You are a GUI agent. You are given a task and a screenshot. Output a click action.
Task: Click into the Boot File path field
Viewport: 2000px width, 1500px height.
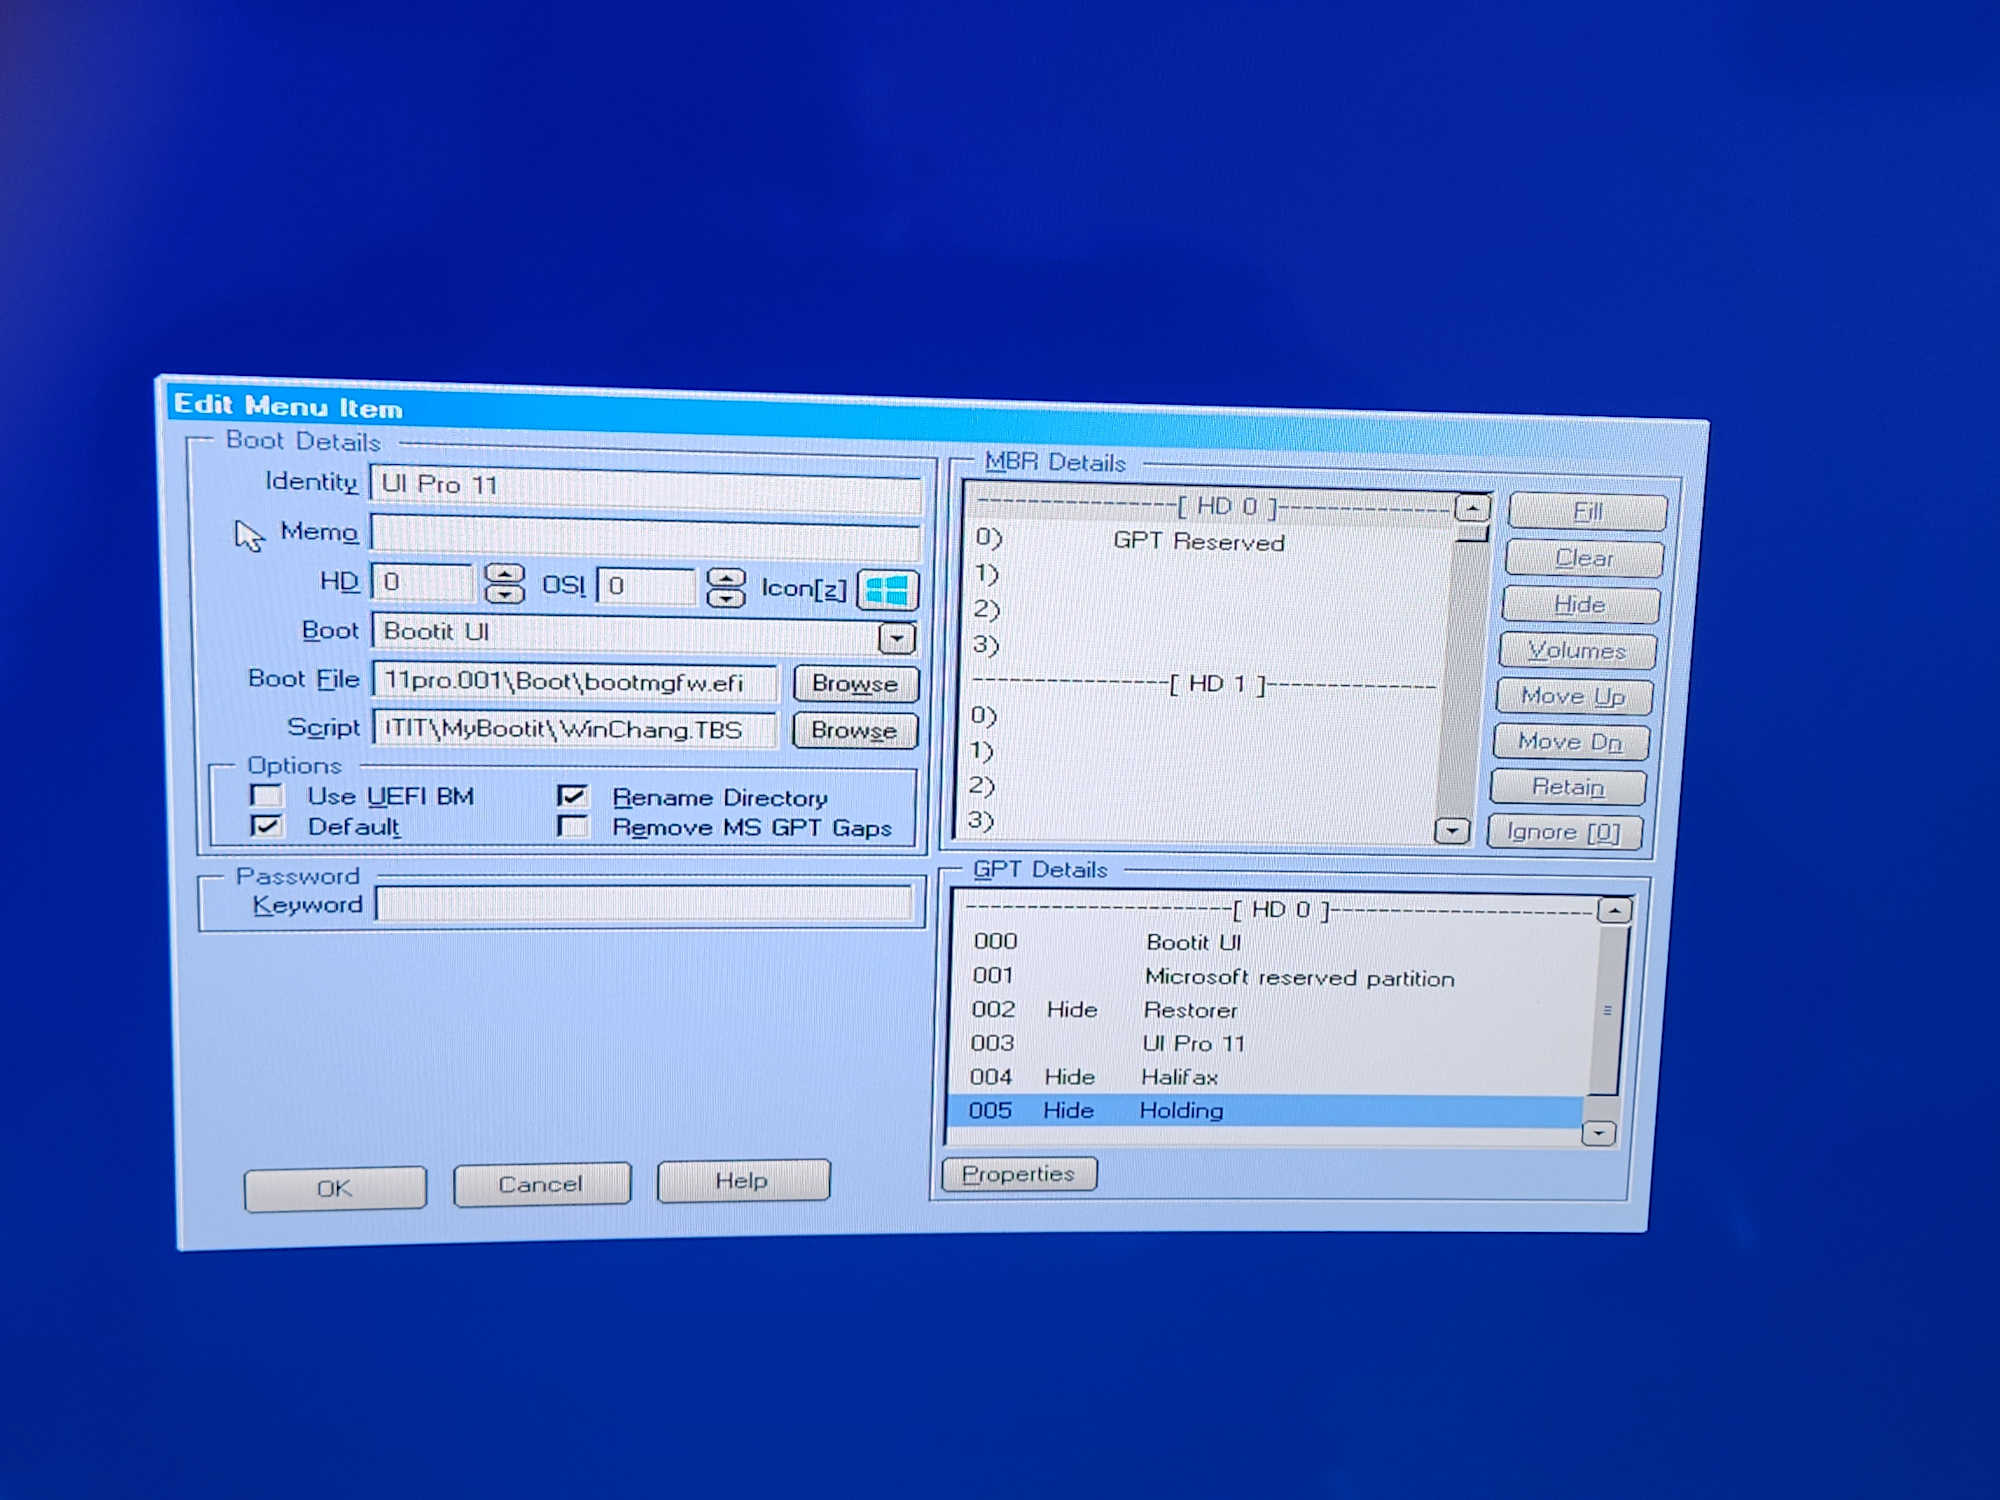pyautogui.click(x=575, y=682)
